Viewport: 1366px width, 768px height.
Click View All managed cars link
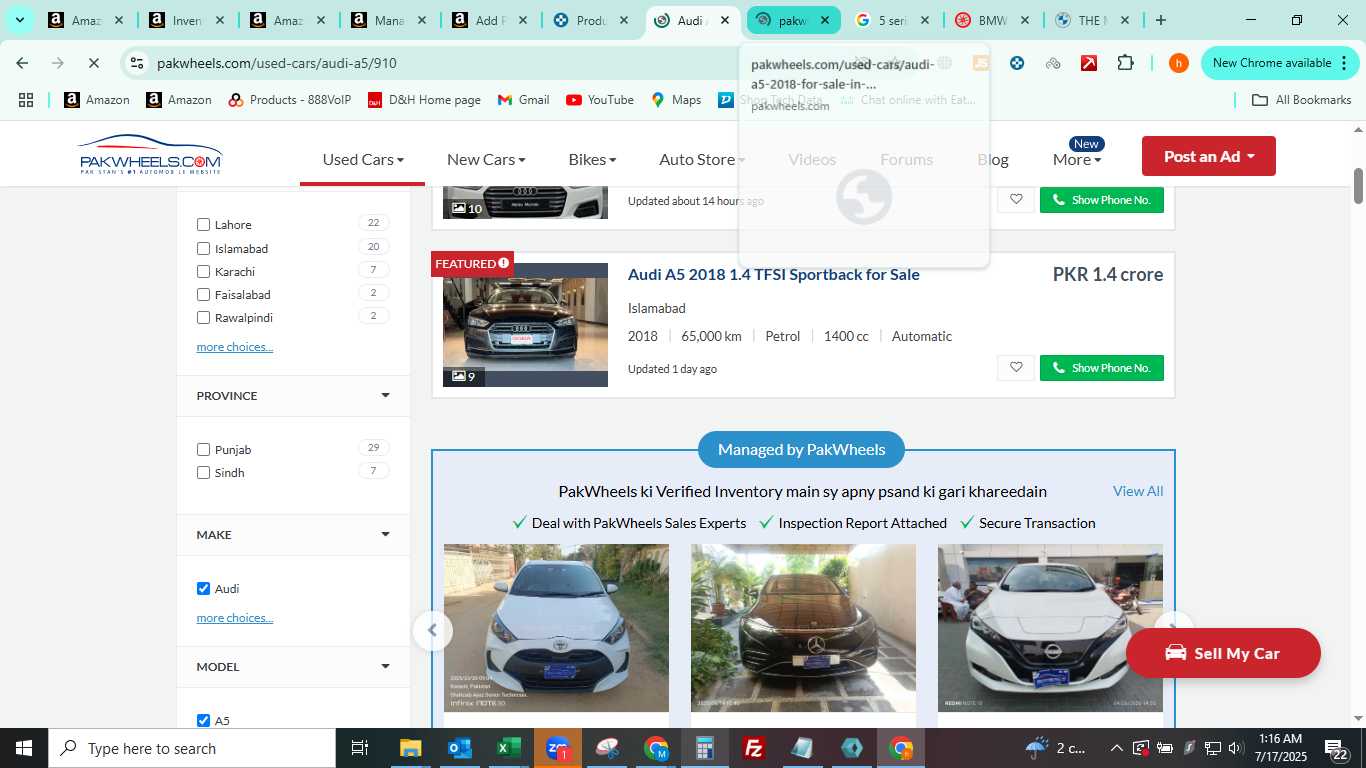pos(1138,491)
